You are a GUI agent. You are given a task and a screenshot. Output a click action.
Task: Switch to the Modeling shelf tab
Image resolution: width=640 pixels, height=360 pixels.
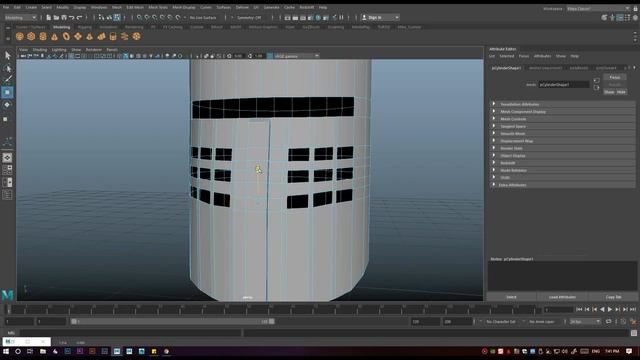click(62, 27)
